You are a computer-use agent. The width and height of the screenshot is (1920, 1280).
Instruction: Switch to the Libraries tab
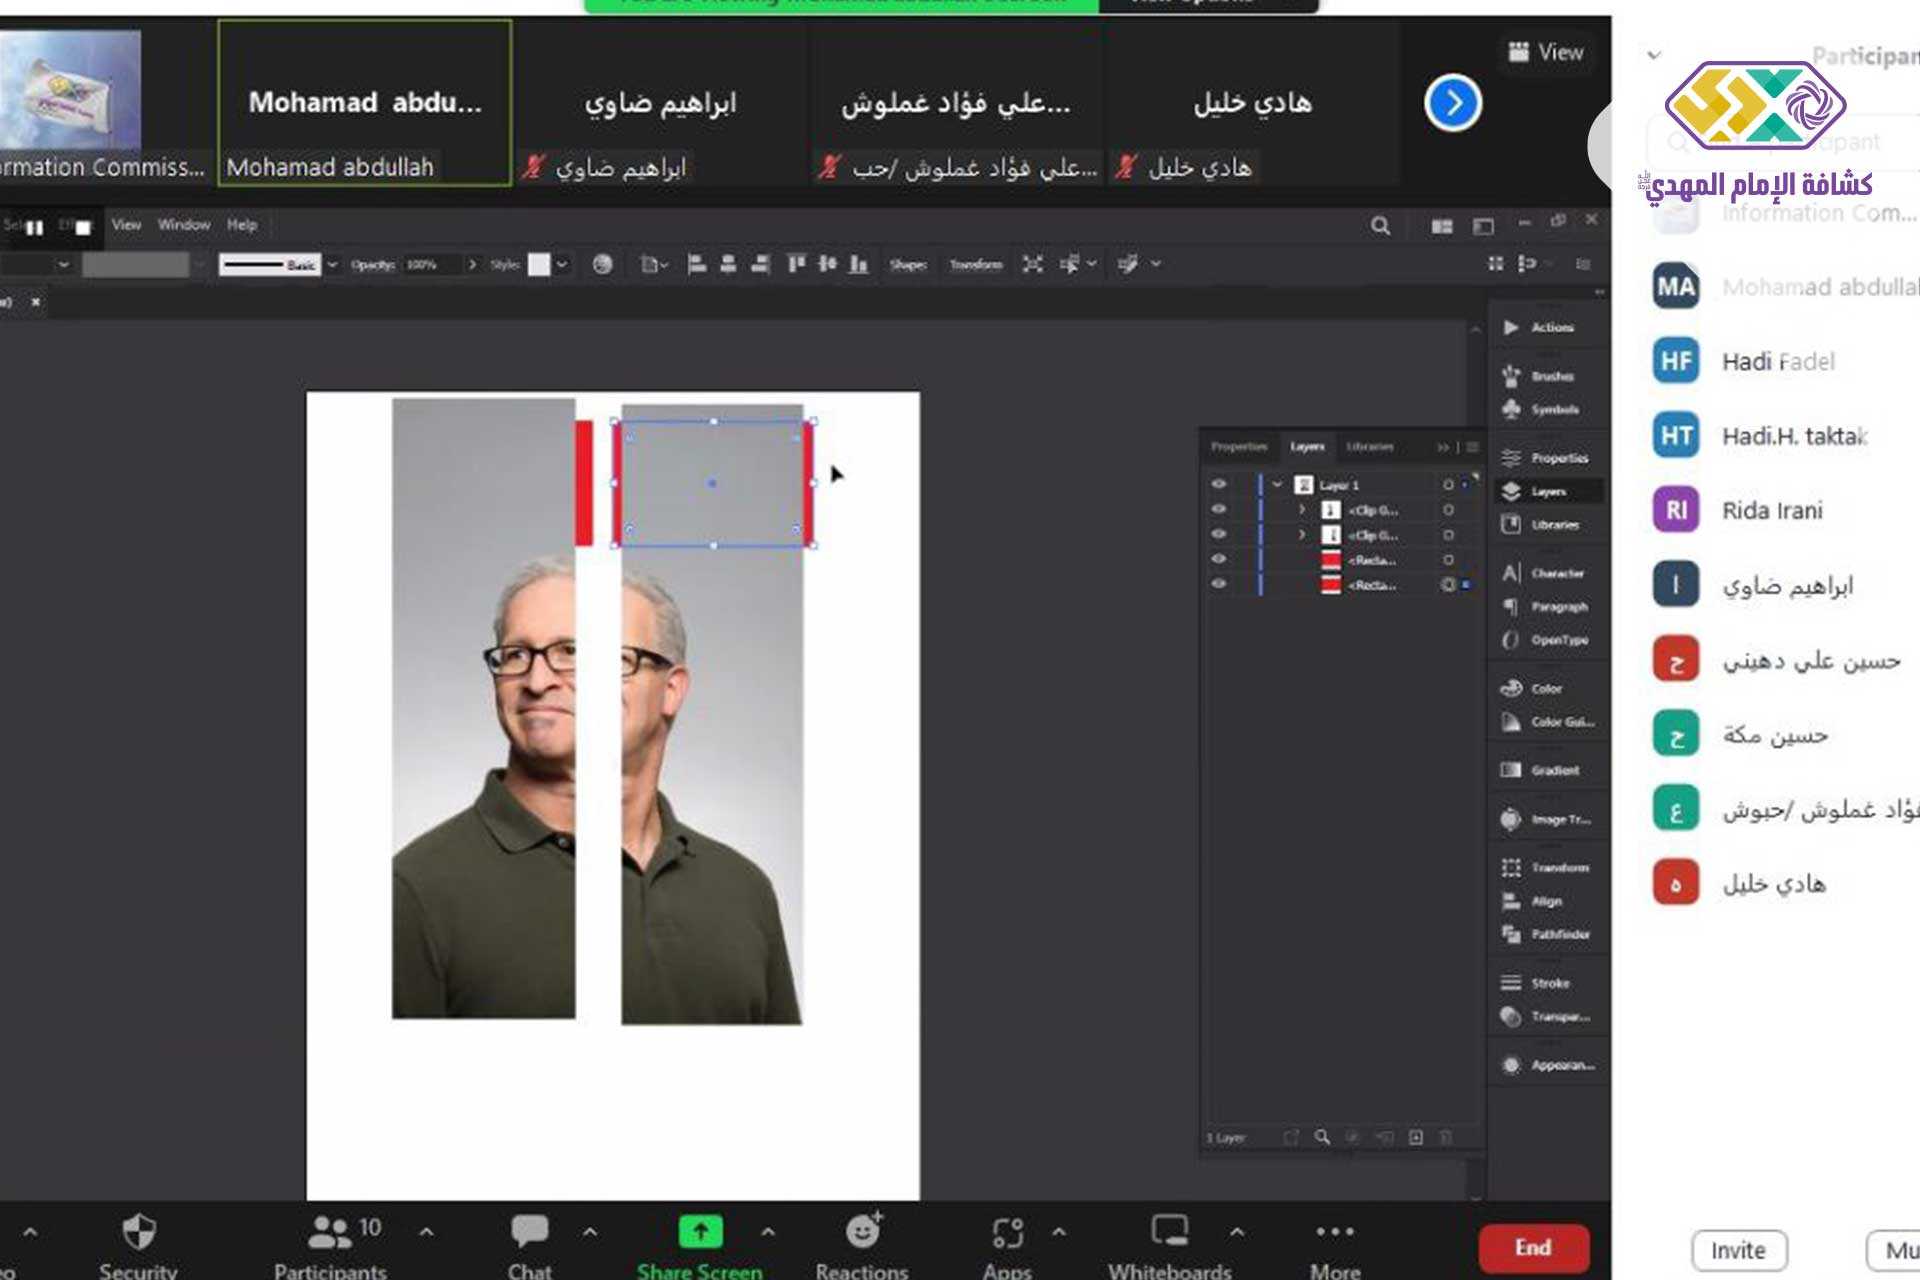(x=1369, y=446)
